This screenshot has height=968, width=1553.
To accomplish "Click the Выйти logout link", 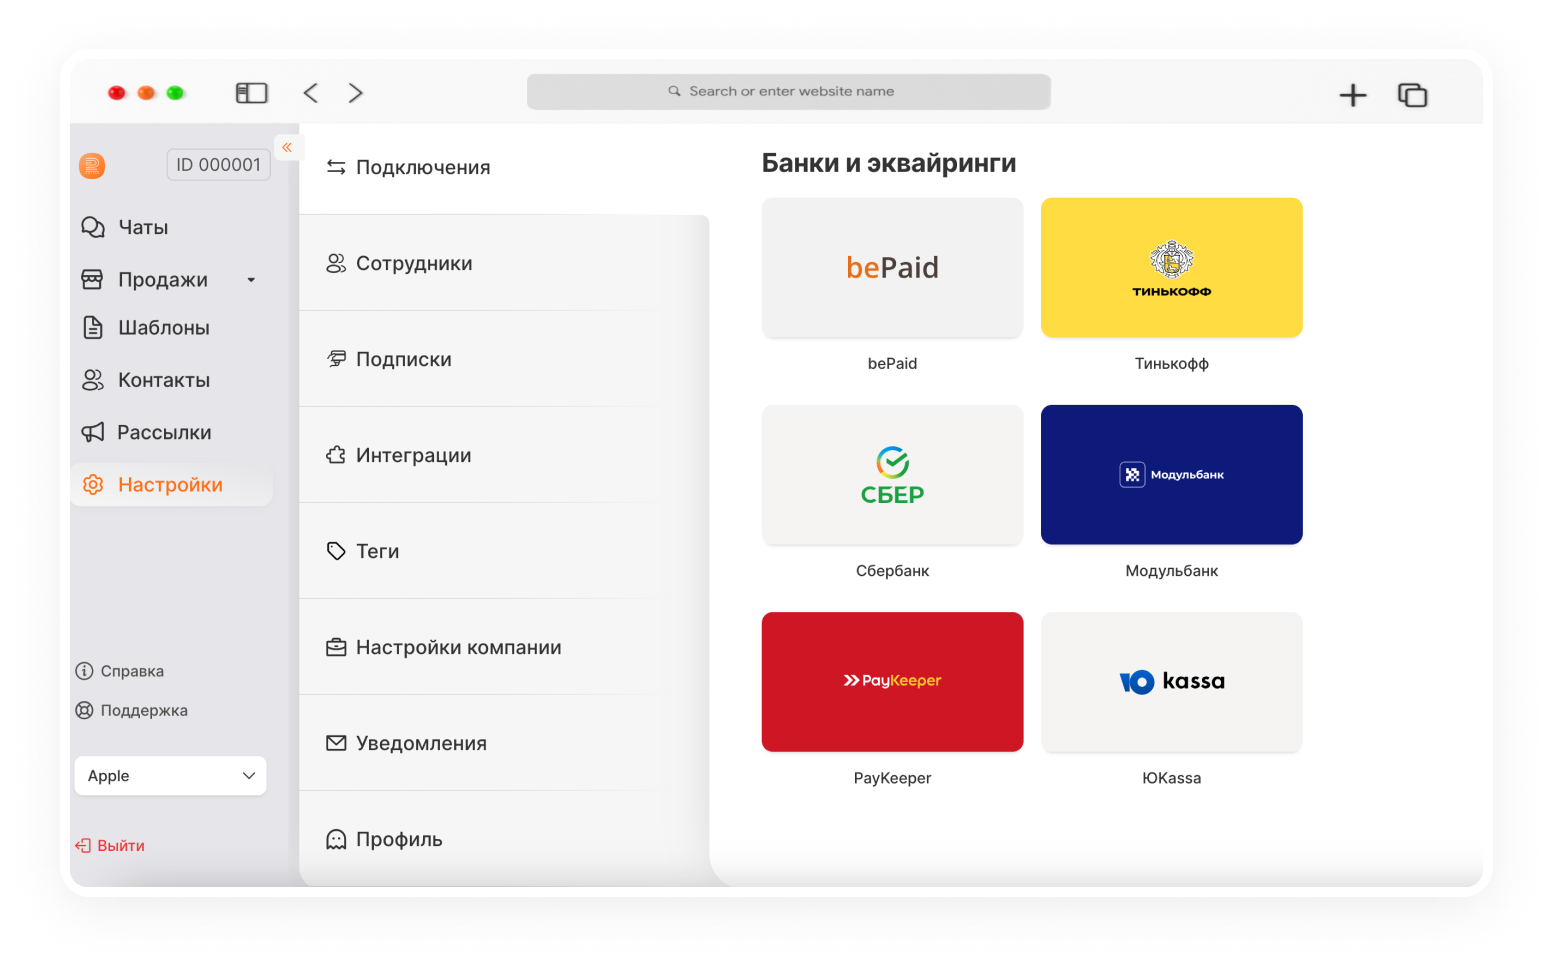I will (121, 846).
